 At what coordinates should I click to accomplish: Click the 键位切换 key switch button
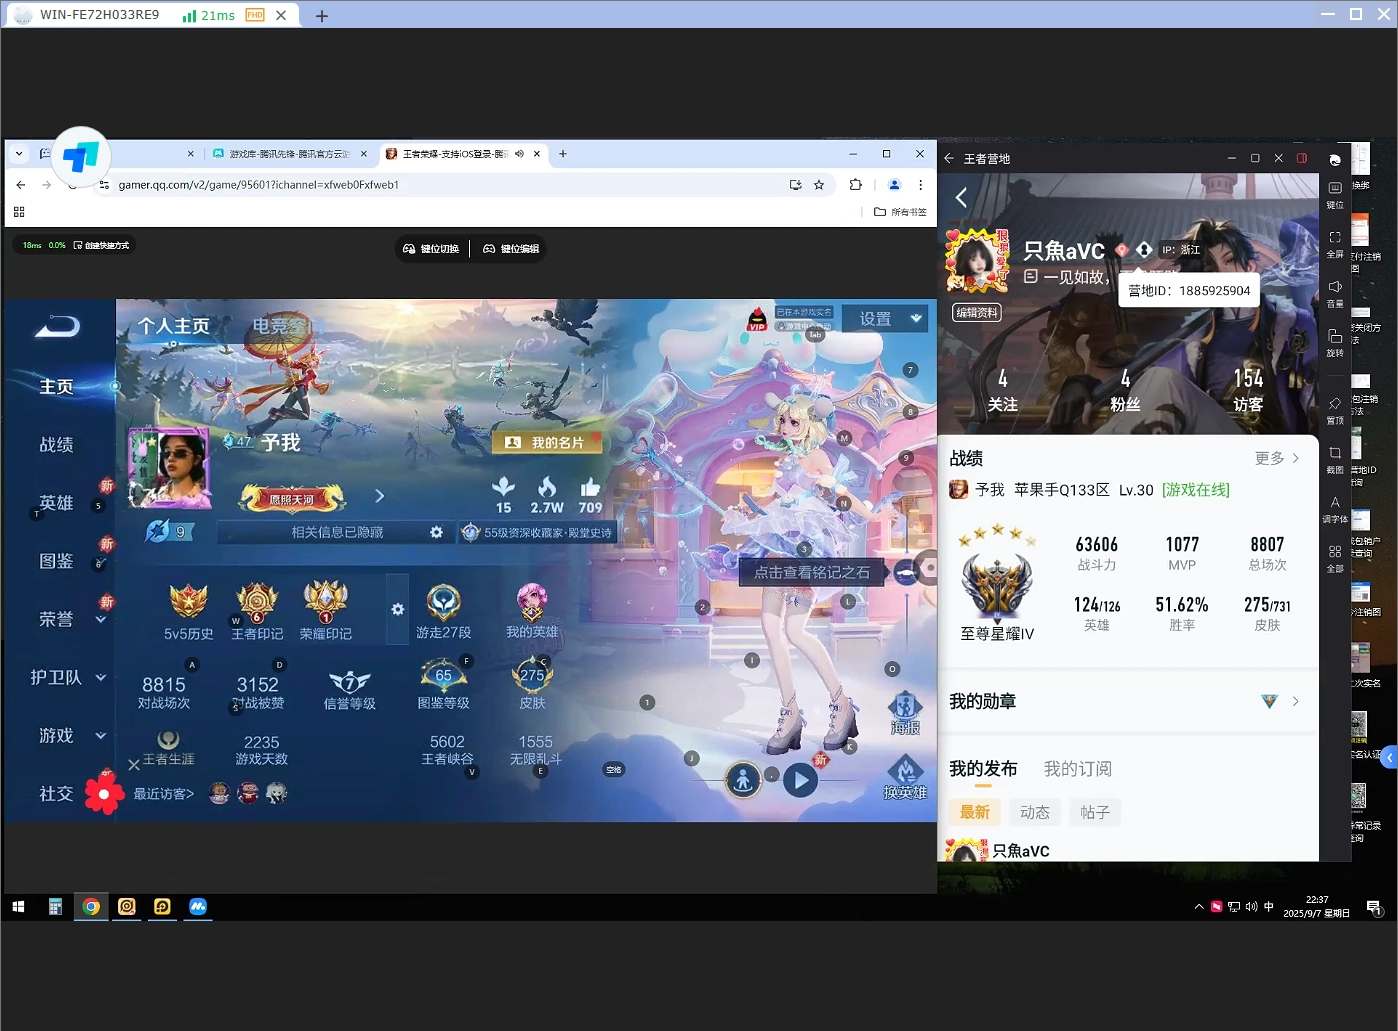(431, 249)
